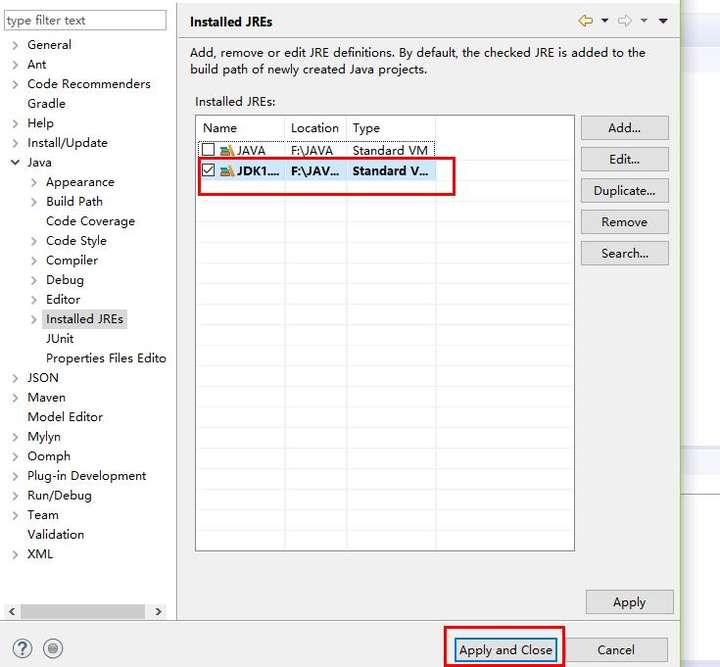The height and width of the screenshot is (667, 720).
Task: Expand the General tree node
Action: [x=15, y=45]
